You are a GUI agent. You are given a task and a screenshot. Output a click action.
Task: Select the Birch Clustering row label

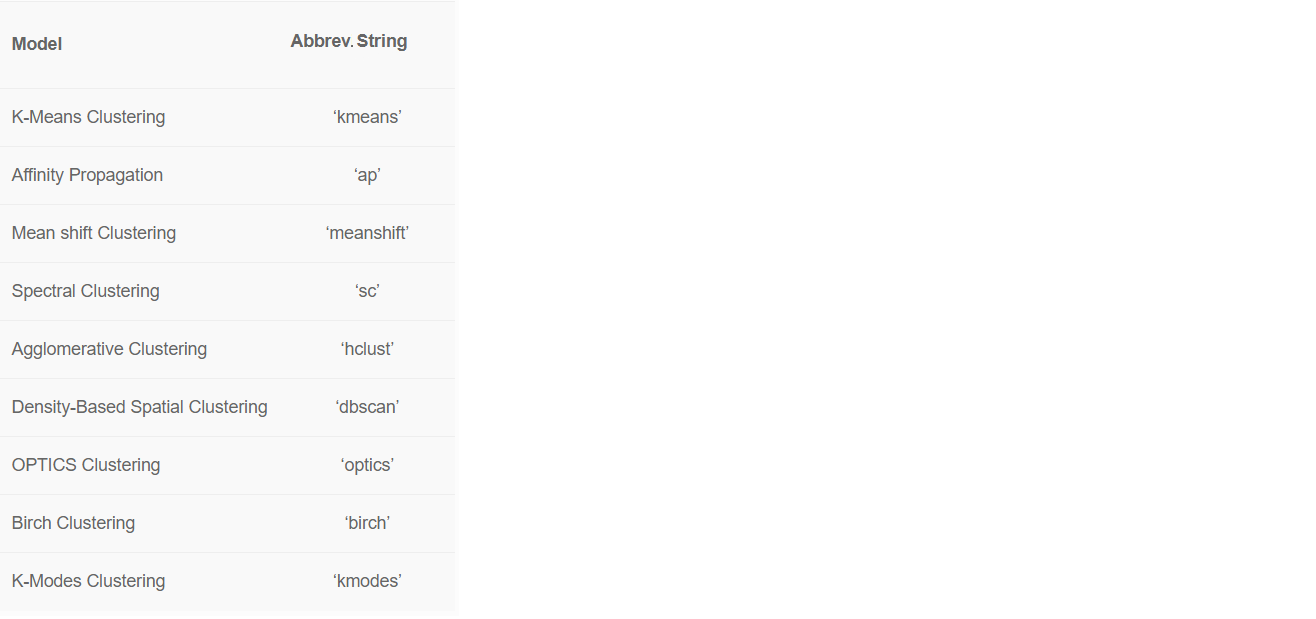73,523
